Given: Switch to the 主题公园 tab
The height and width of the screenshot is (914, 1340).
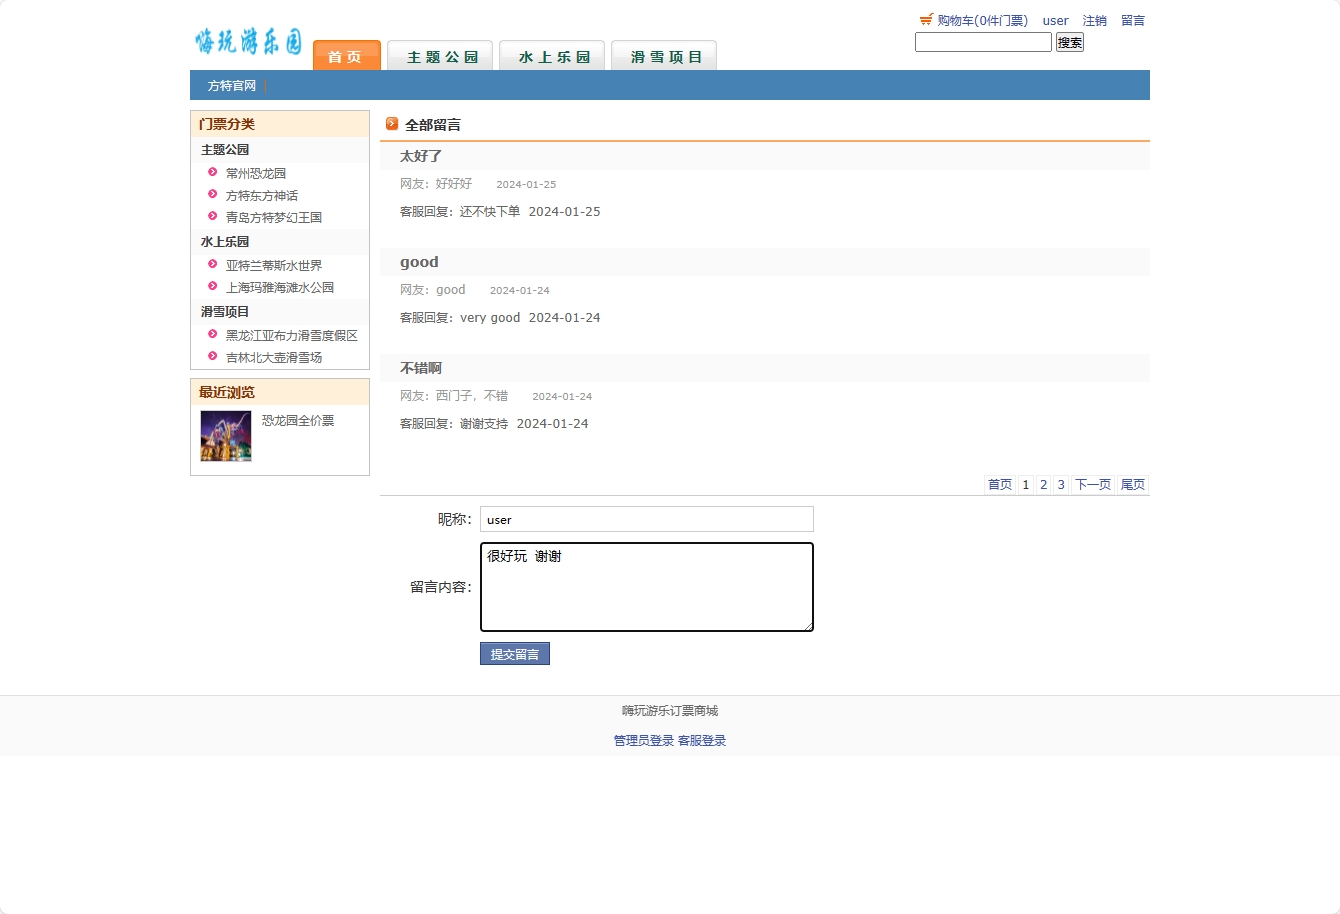Looking at the screenshot, I should pyautogui.click(x=440, y=56).
